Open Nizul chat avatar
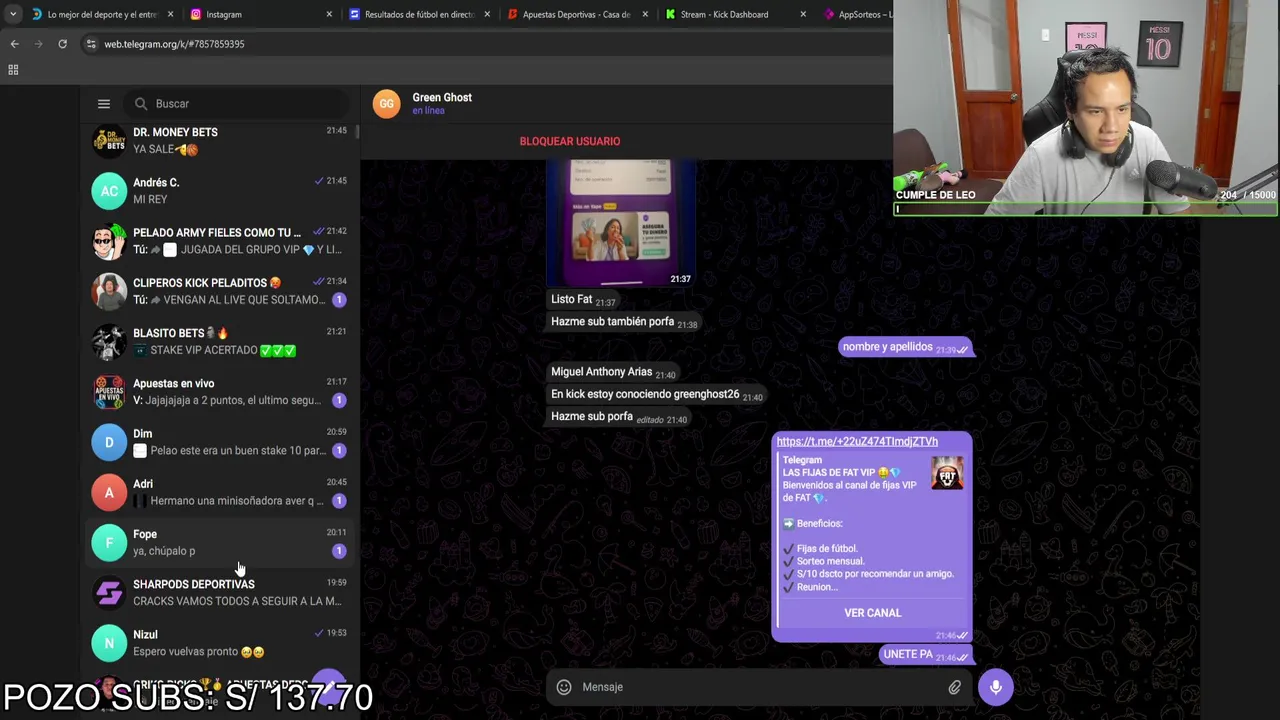The height and width of the screenshot is (720, 1280). pos(109,643)
